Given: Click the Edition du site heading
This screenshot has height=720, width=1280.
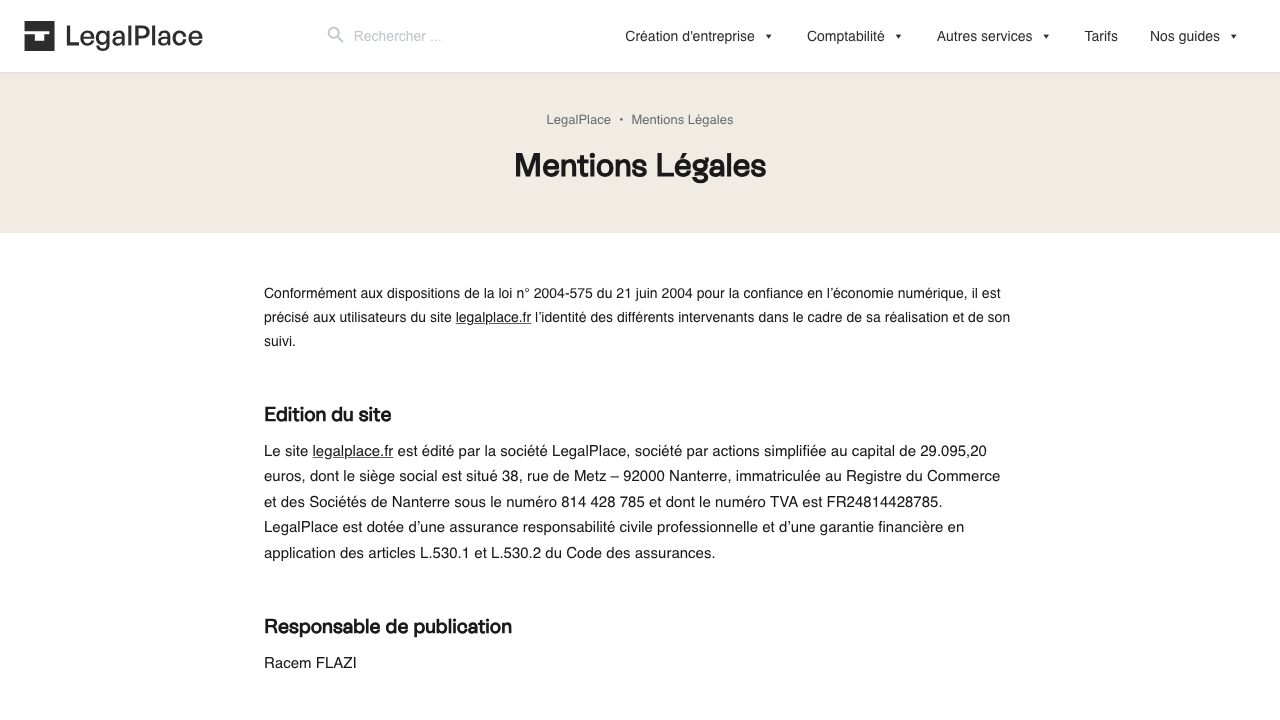Looking at the screenshot, I should pos(328,414).
